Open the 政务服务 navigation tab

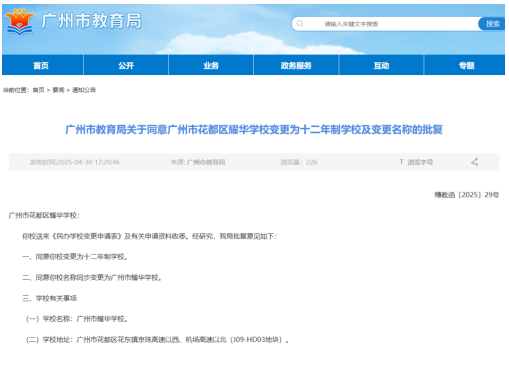[x=296, y=65]
